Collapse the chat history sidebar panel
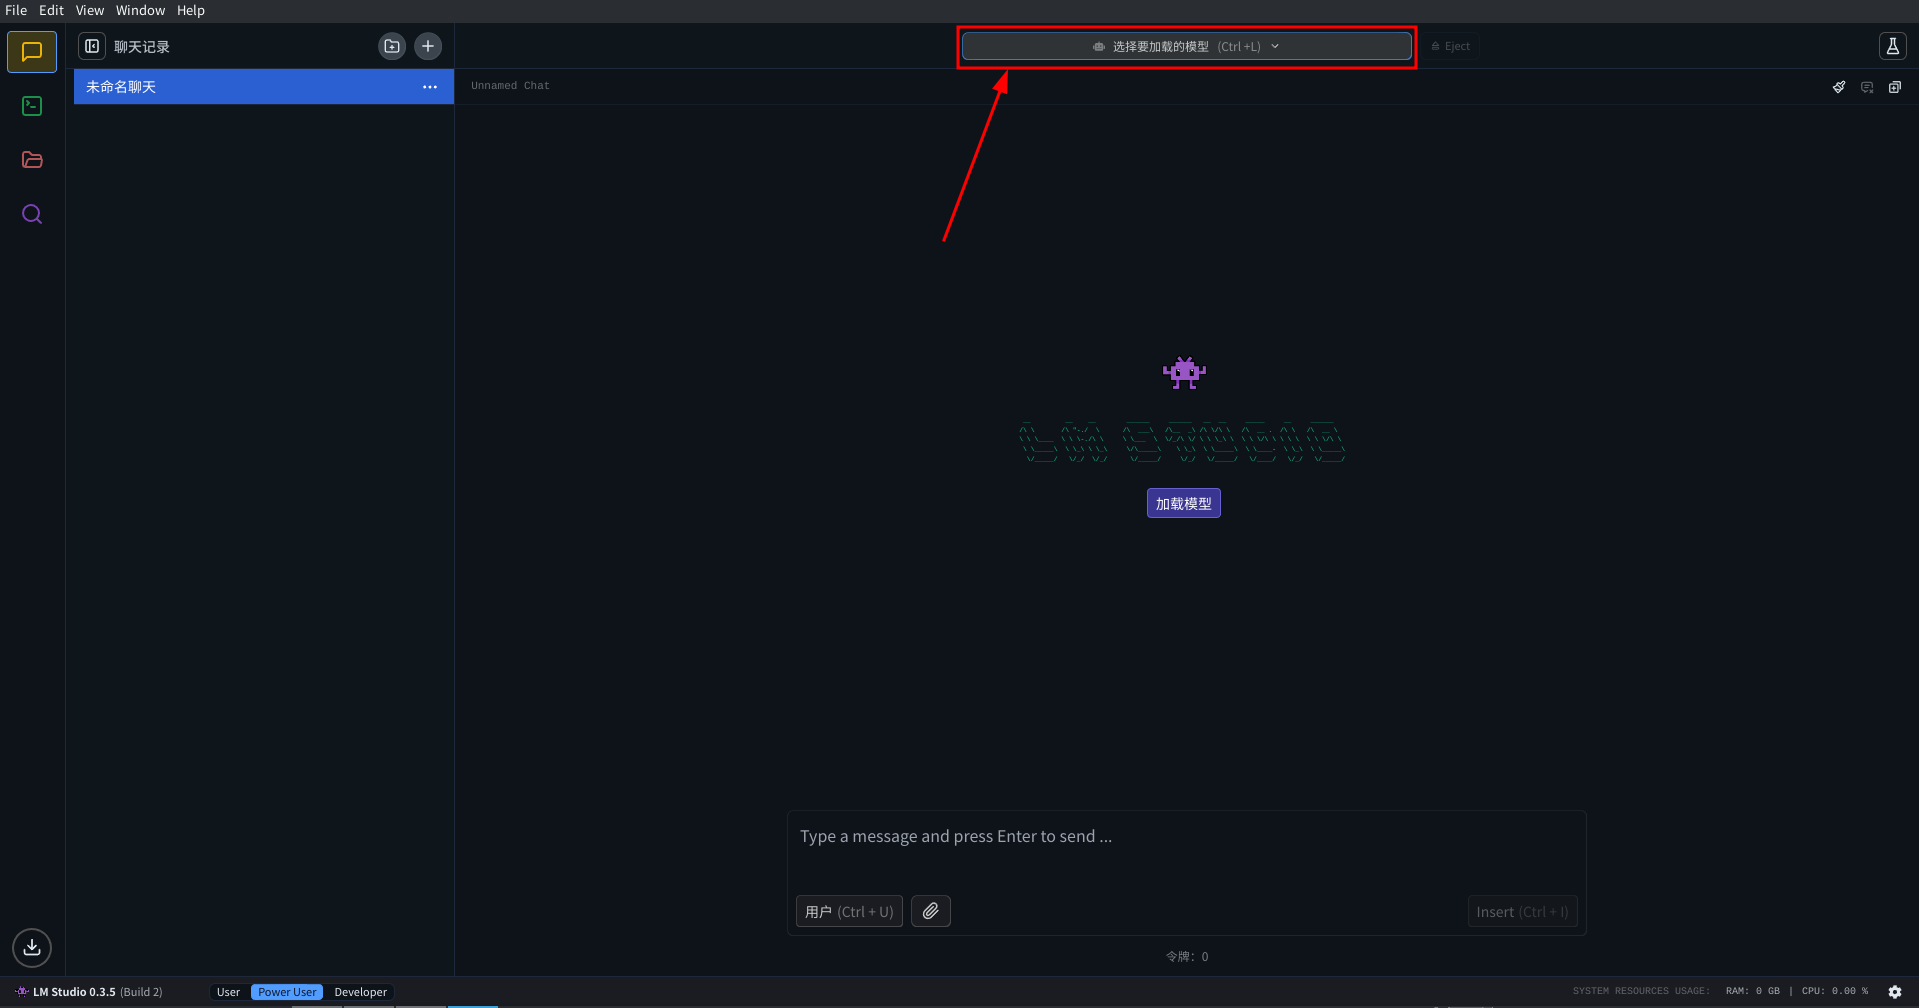This screenshot has width=1919, height=1008. tap(92, 46)
